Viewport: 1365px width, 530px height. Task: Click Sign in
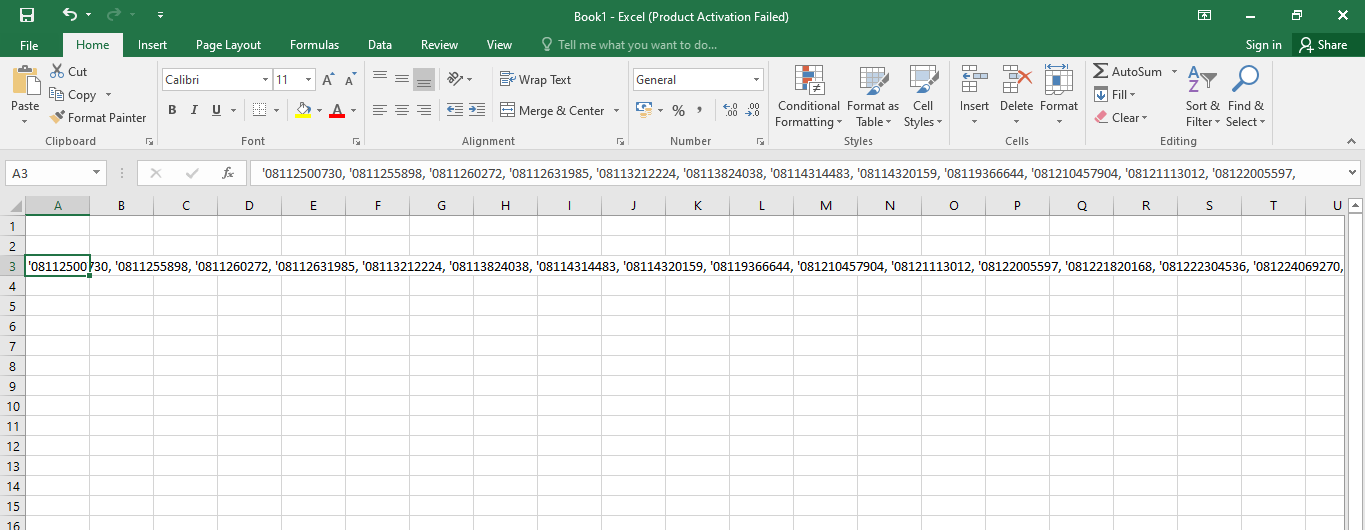click(x=1264, y=45)
